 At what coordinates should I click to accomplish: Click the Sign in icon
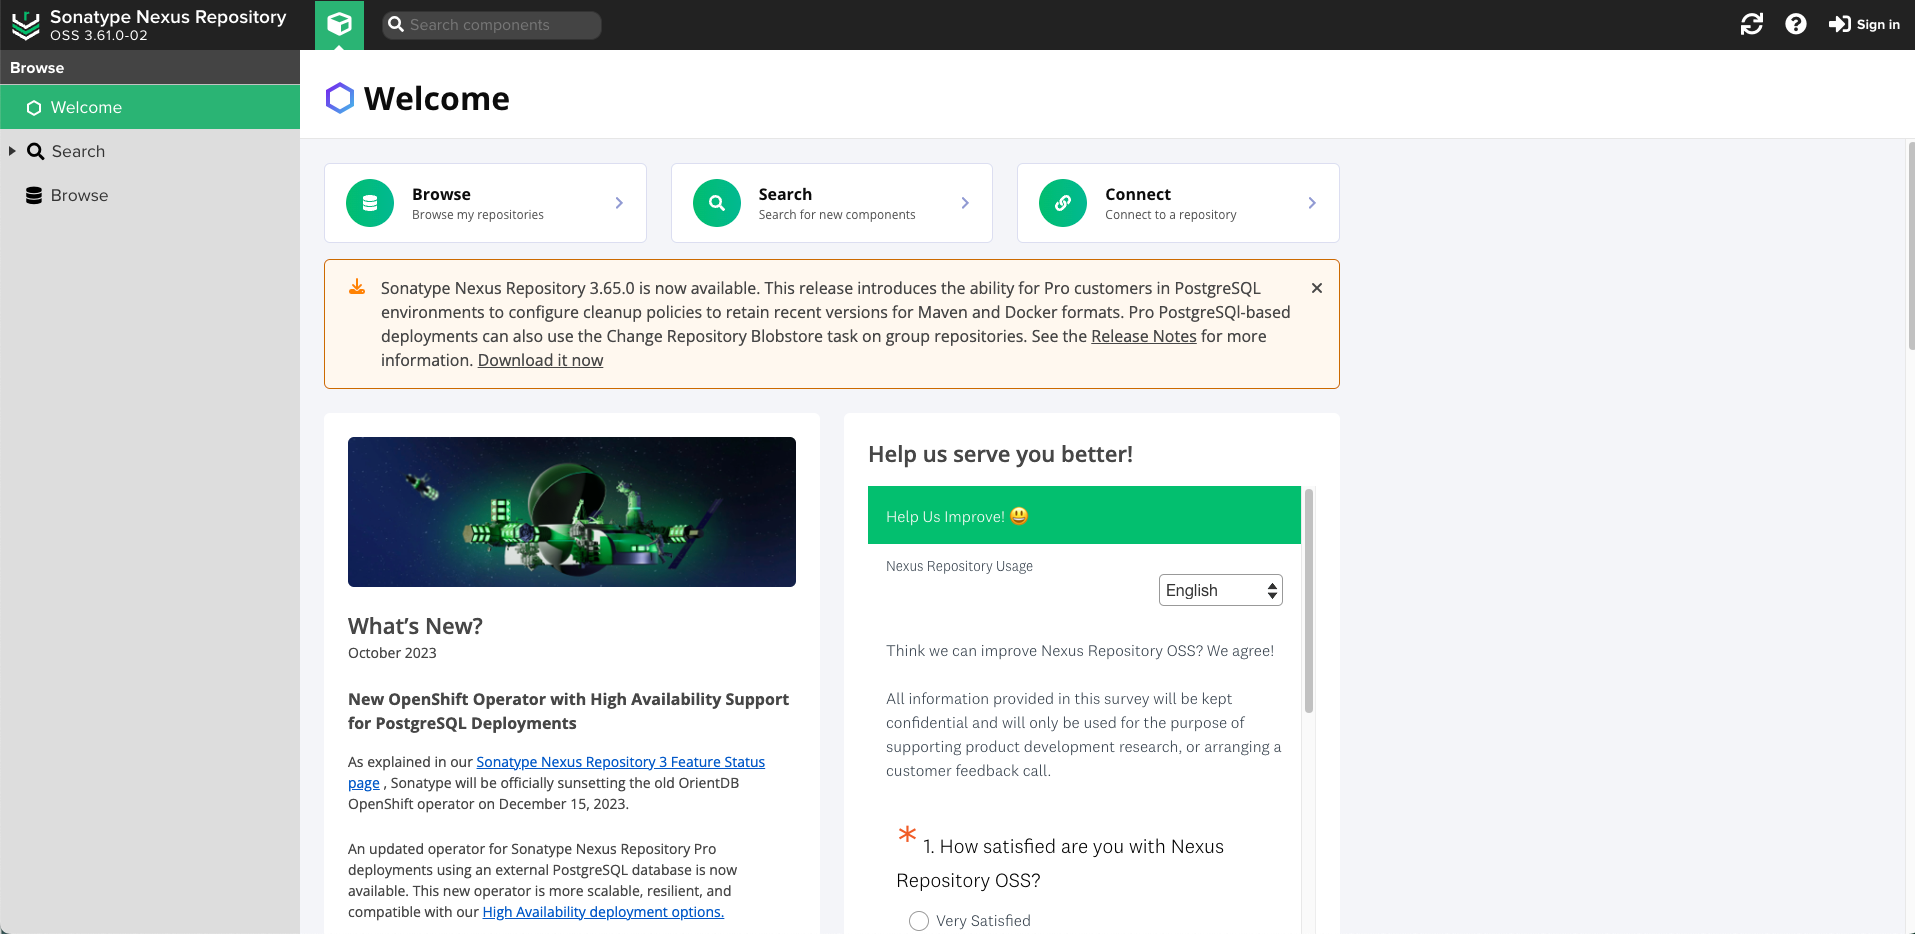[1840, 24]
